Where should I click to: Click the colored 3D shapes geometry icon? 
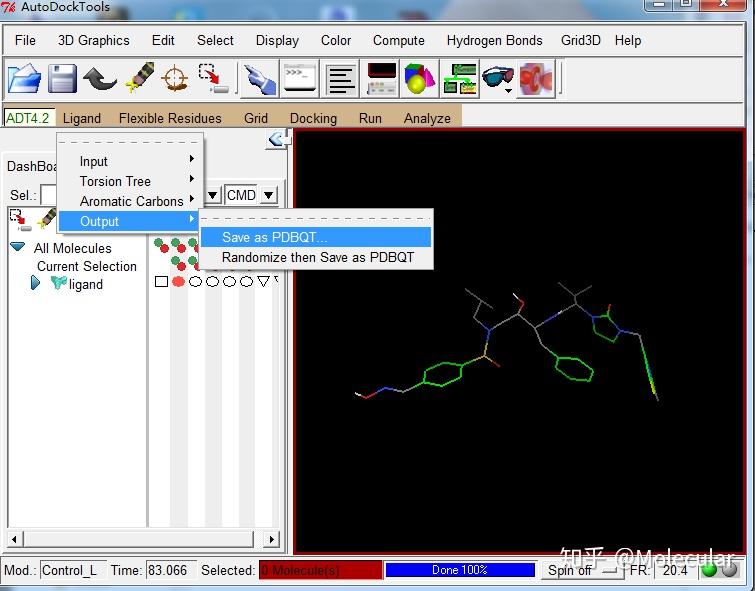(x=419, y=78)
